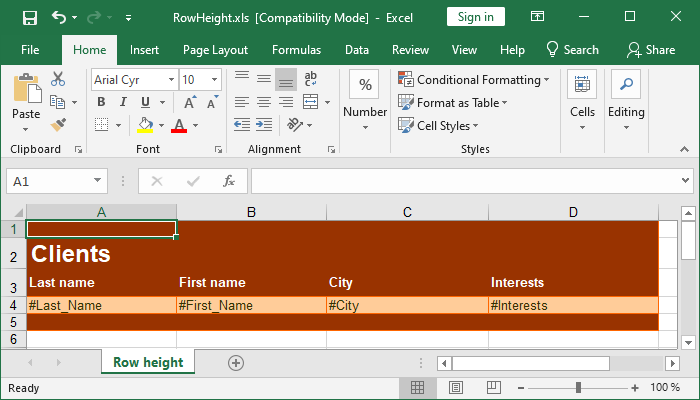Click the Sign in button
700x400 pixels.
(x=475, y=17)
